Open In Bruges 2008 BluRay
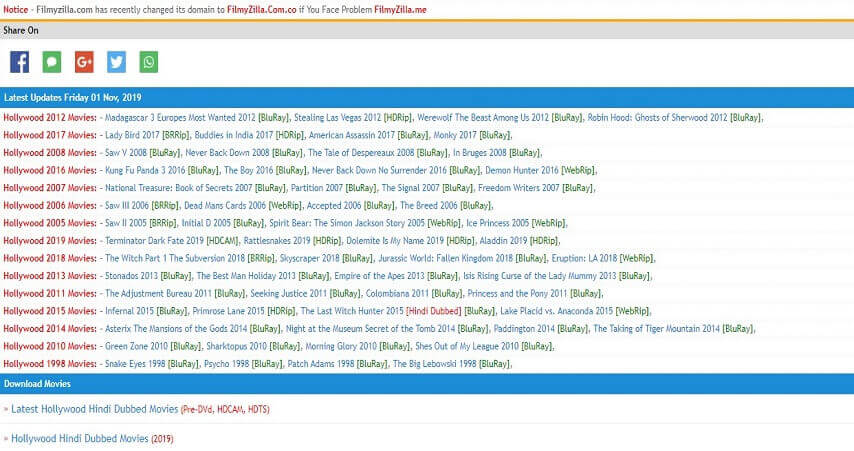 pyautogui.click(x=496, y=153)
